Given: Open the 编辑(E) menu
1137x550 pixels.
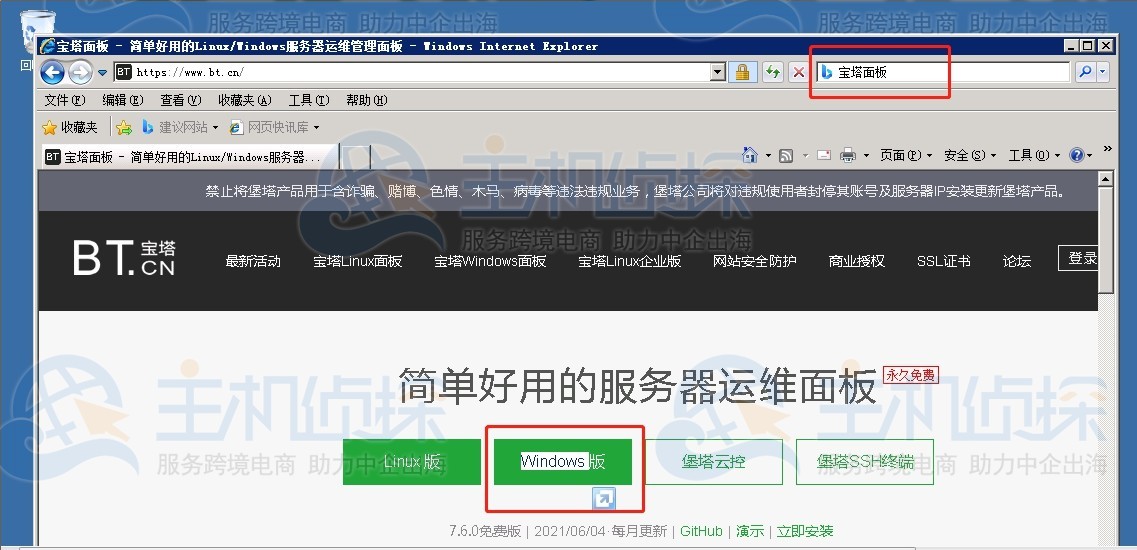Looking at the screenshot, I should (123, 100).
